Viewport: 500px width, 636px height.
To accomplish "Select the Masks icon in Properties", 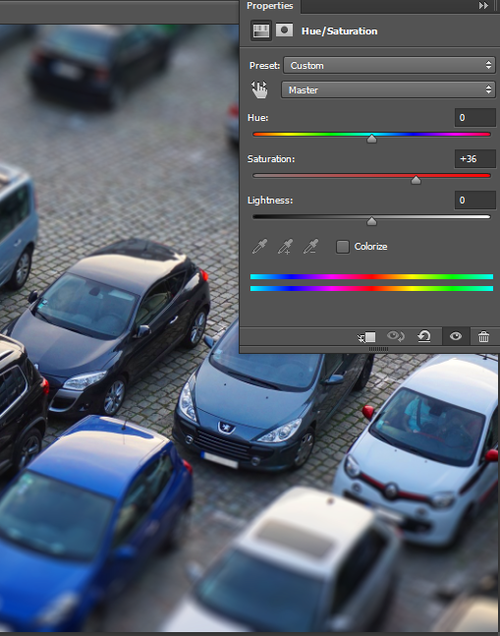I will point(284,30).
